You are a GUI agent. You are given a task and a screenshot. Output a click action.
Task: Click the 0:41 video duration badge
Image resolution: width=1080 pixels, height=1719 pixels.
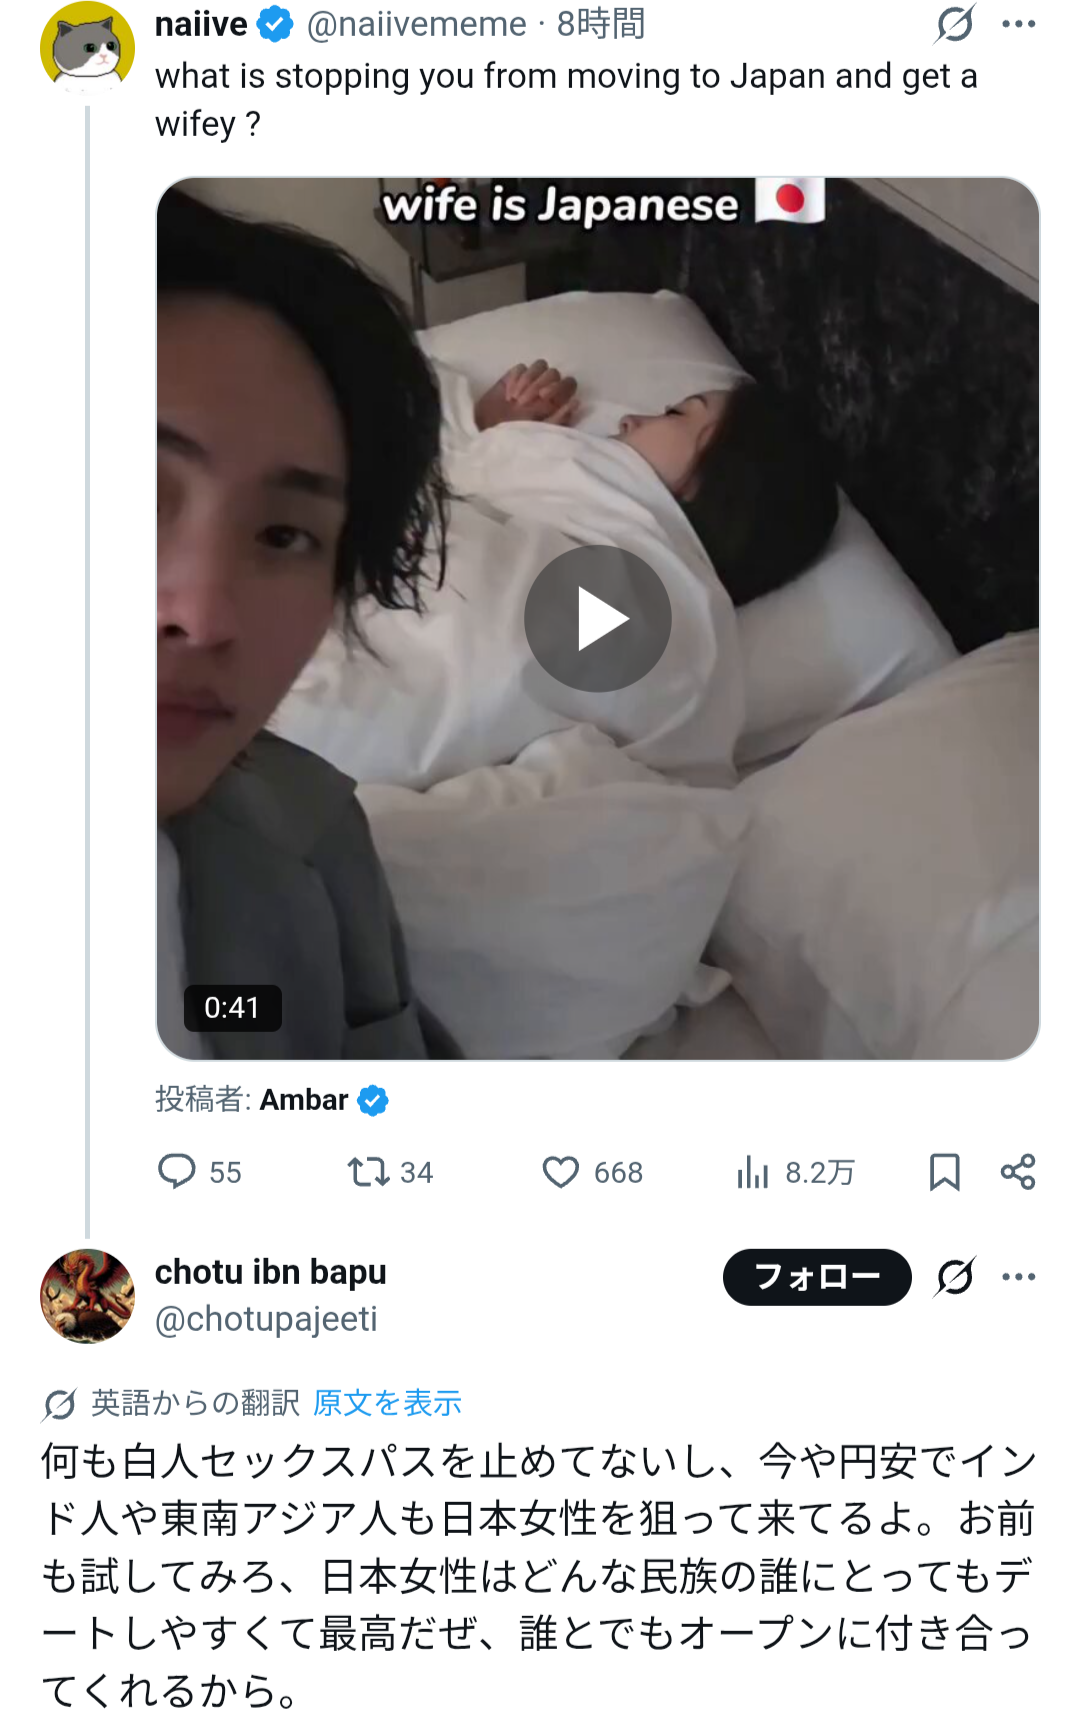tap(232, 1007)
